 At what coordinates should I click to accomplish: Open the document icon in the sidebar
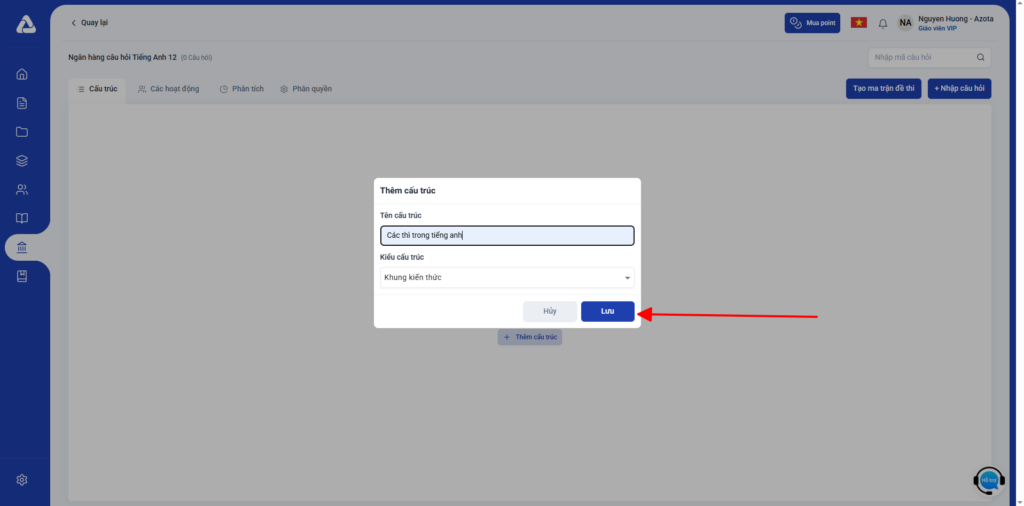pyautogui.click(x=22, y=103)
